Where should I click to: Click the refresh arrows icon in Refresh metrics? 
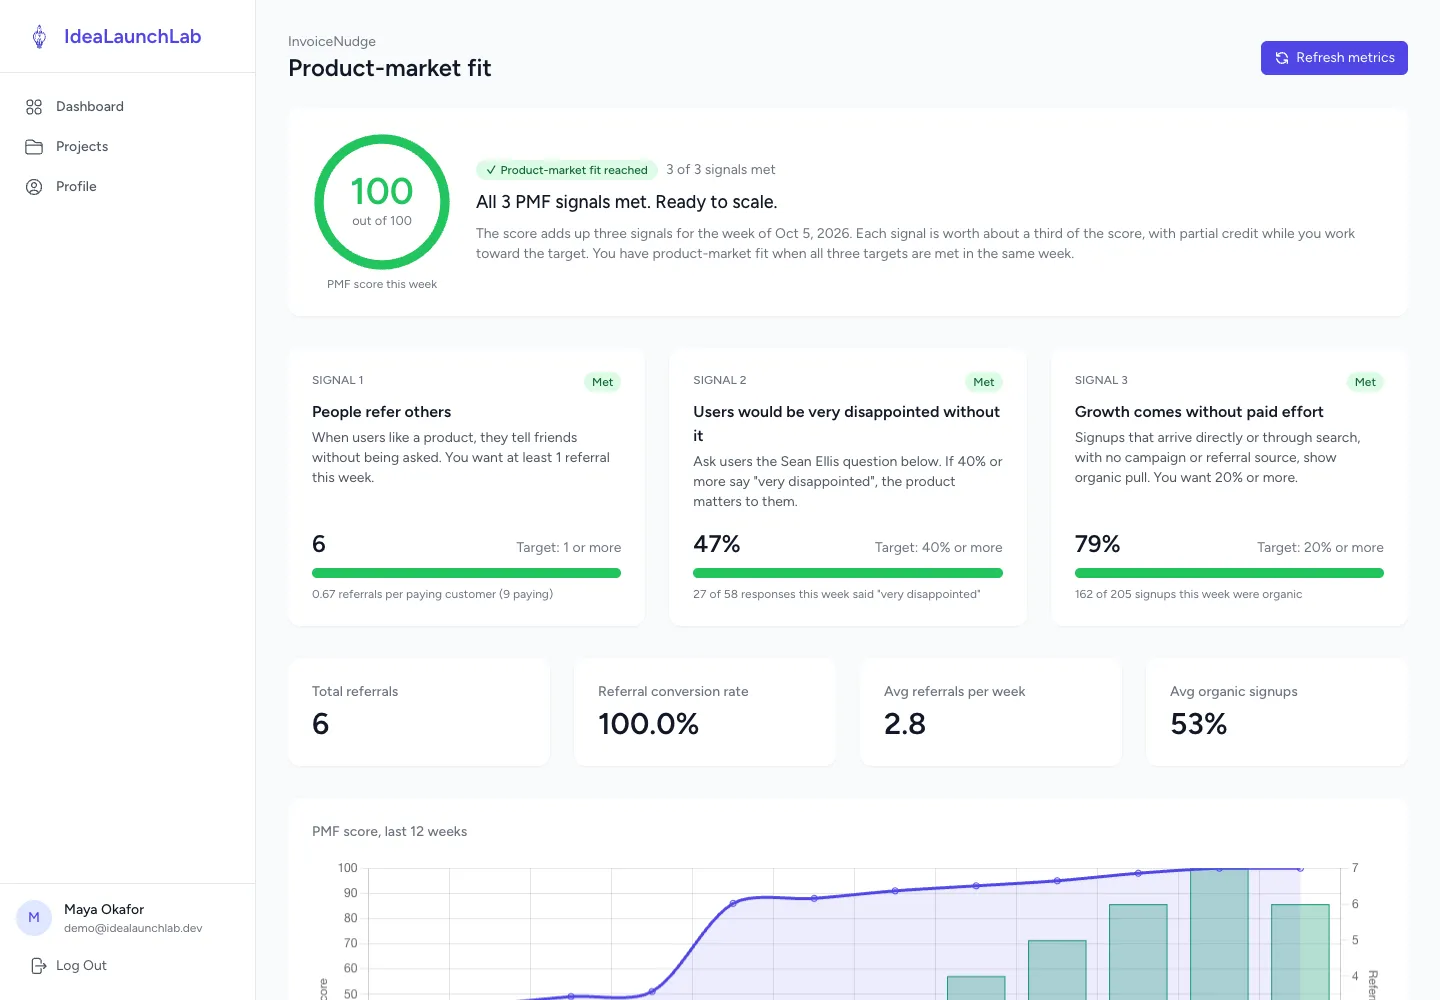pyautogui.click(x=1282, y=58)
